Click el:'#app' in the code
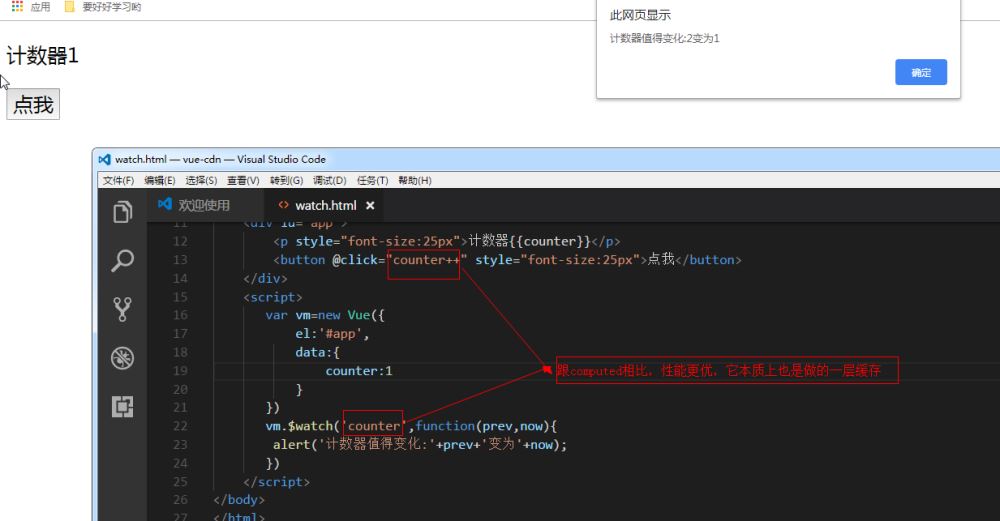Image resolution: width=1000 pixels, height=521 pixels. pyautogui.click(x=332, y=334)
